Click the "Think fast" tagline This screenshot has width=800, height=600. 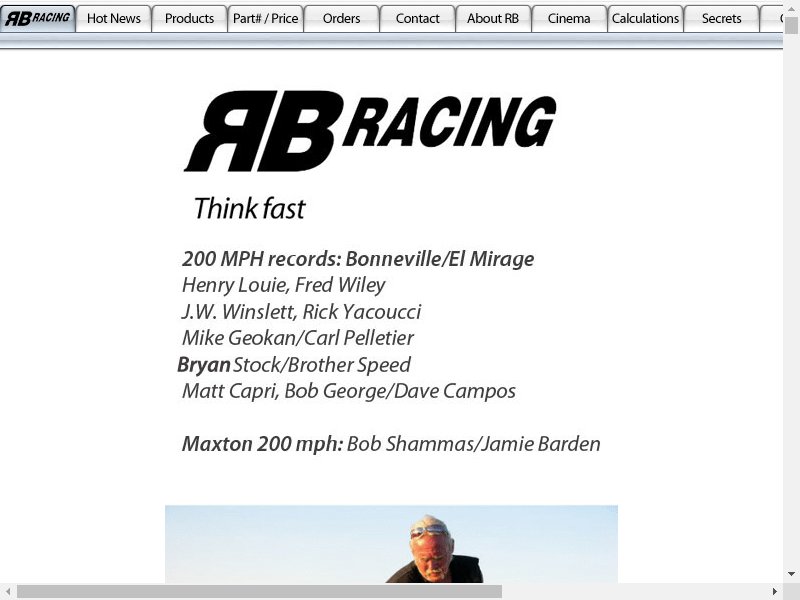click(x=249, y=209)
